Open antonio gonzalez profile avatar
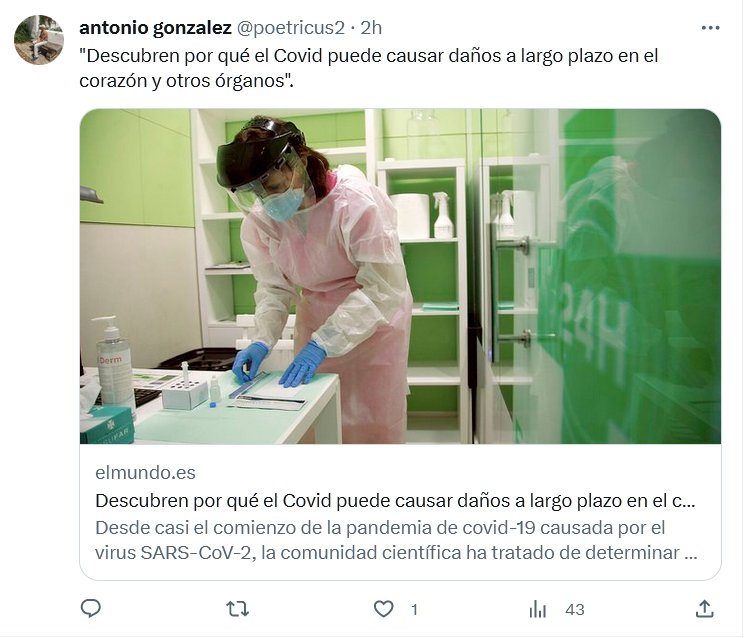Viewport: 748px width, 638px height. (x=39, y=40)
